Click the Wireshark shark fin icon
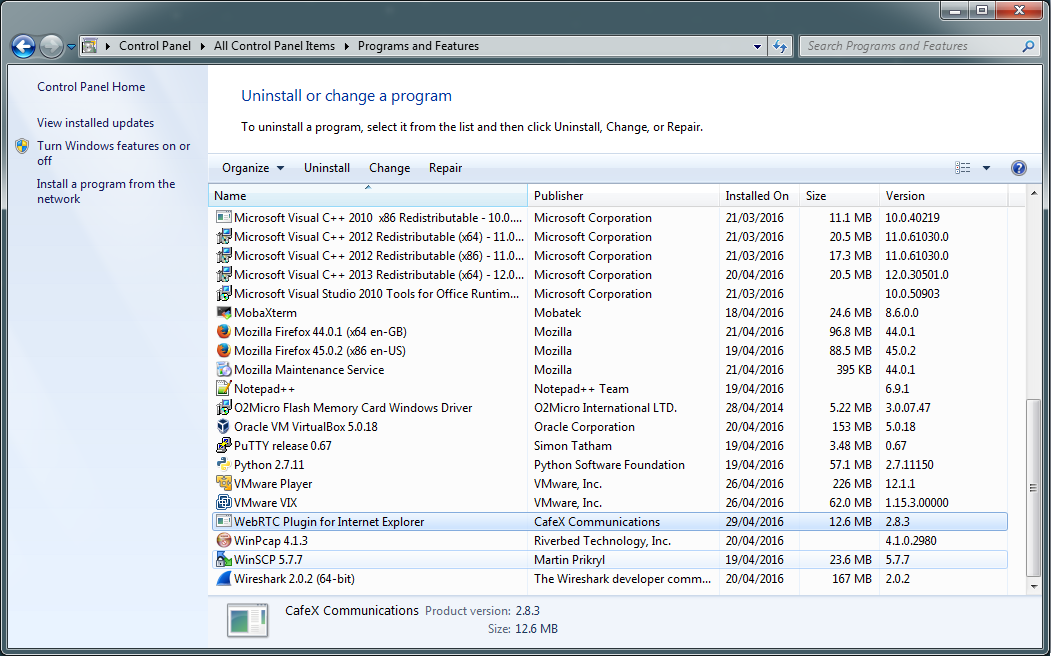1051x656 pixels. (x=224, y=578)
